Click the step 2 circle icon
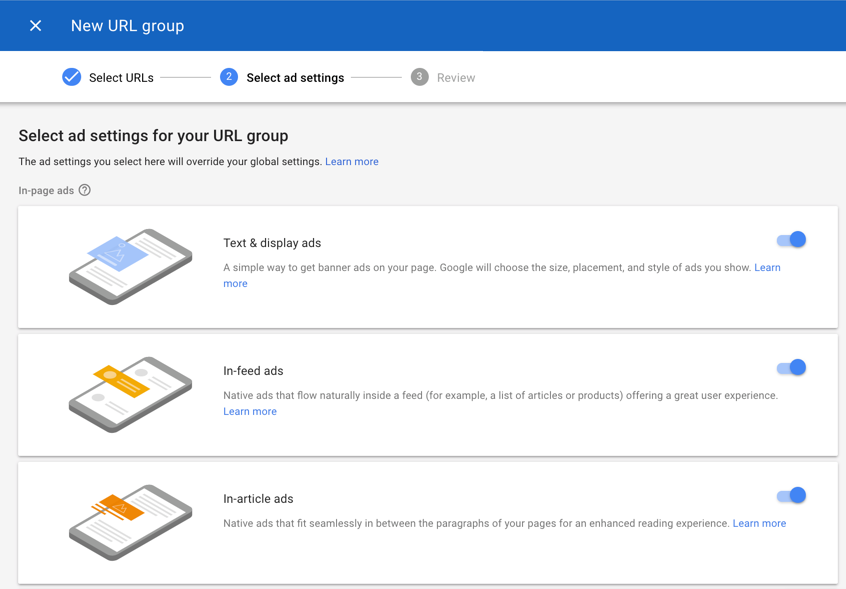Screen dimensions: 846x589 229,77
